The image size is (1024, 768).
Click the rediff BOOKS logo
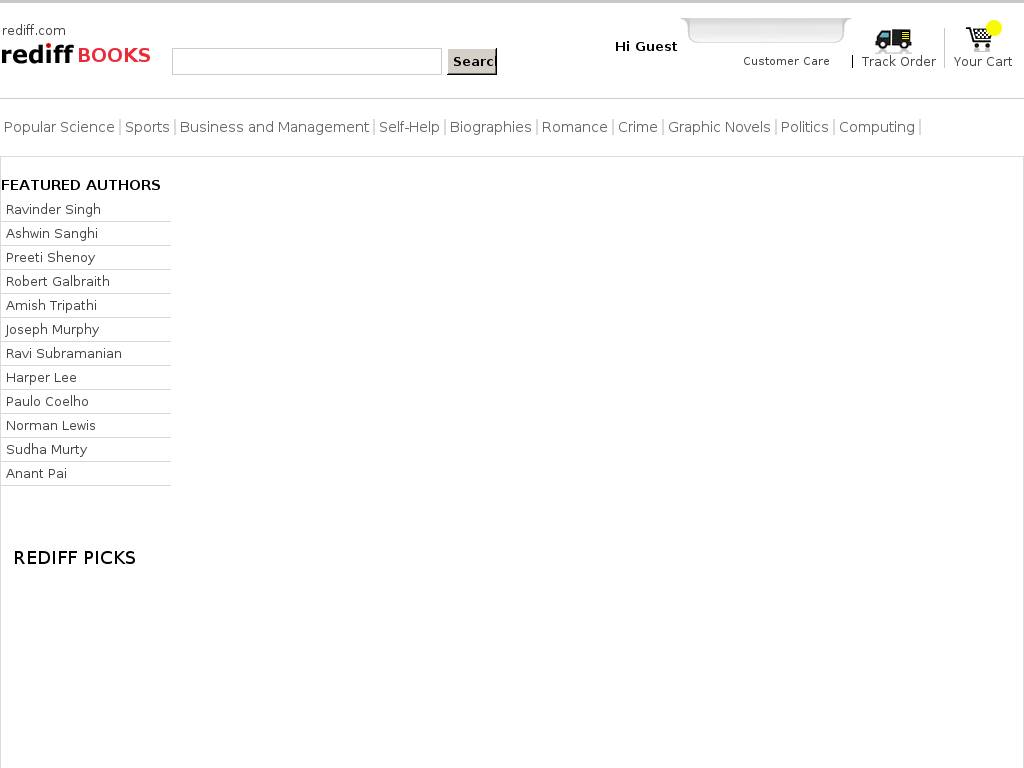click(76, 55)
